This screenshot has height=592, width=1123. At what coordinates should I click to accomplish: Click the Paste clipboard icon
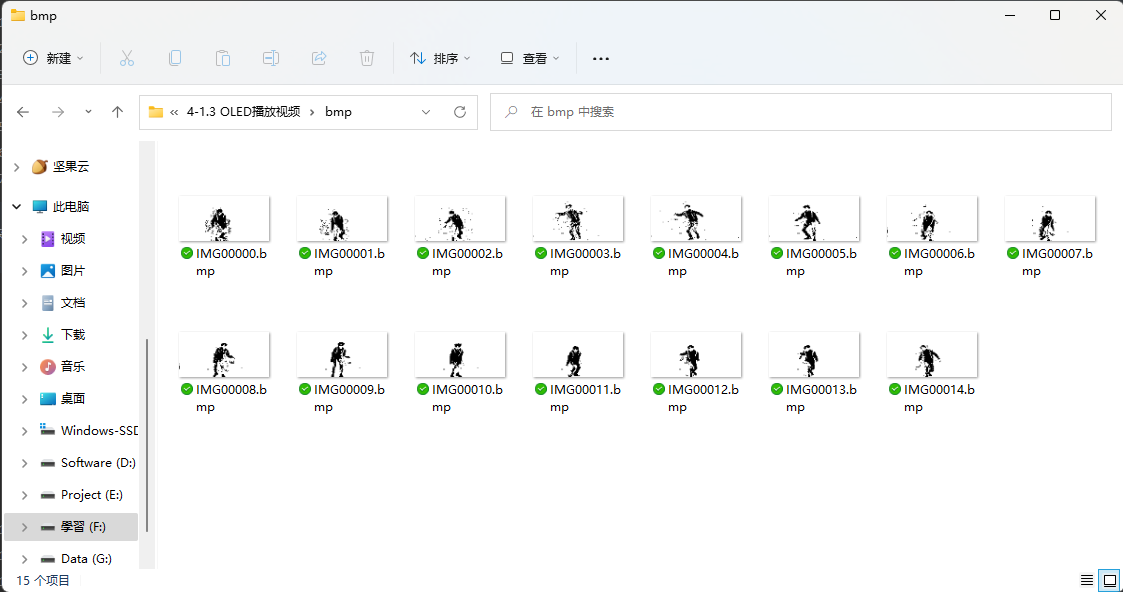[x=223, y=58]
